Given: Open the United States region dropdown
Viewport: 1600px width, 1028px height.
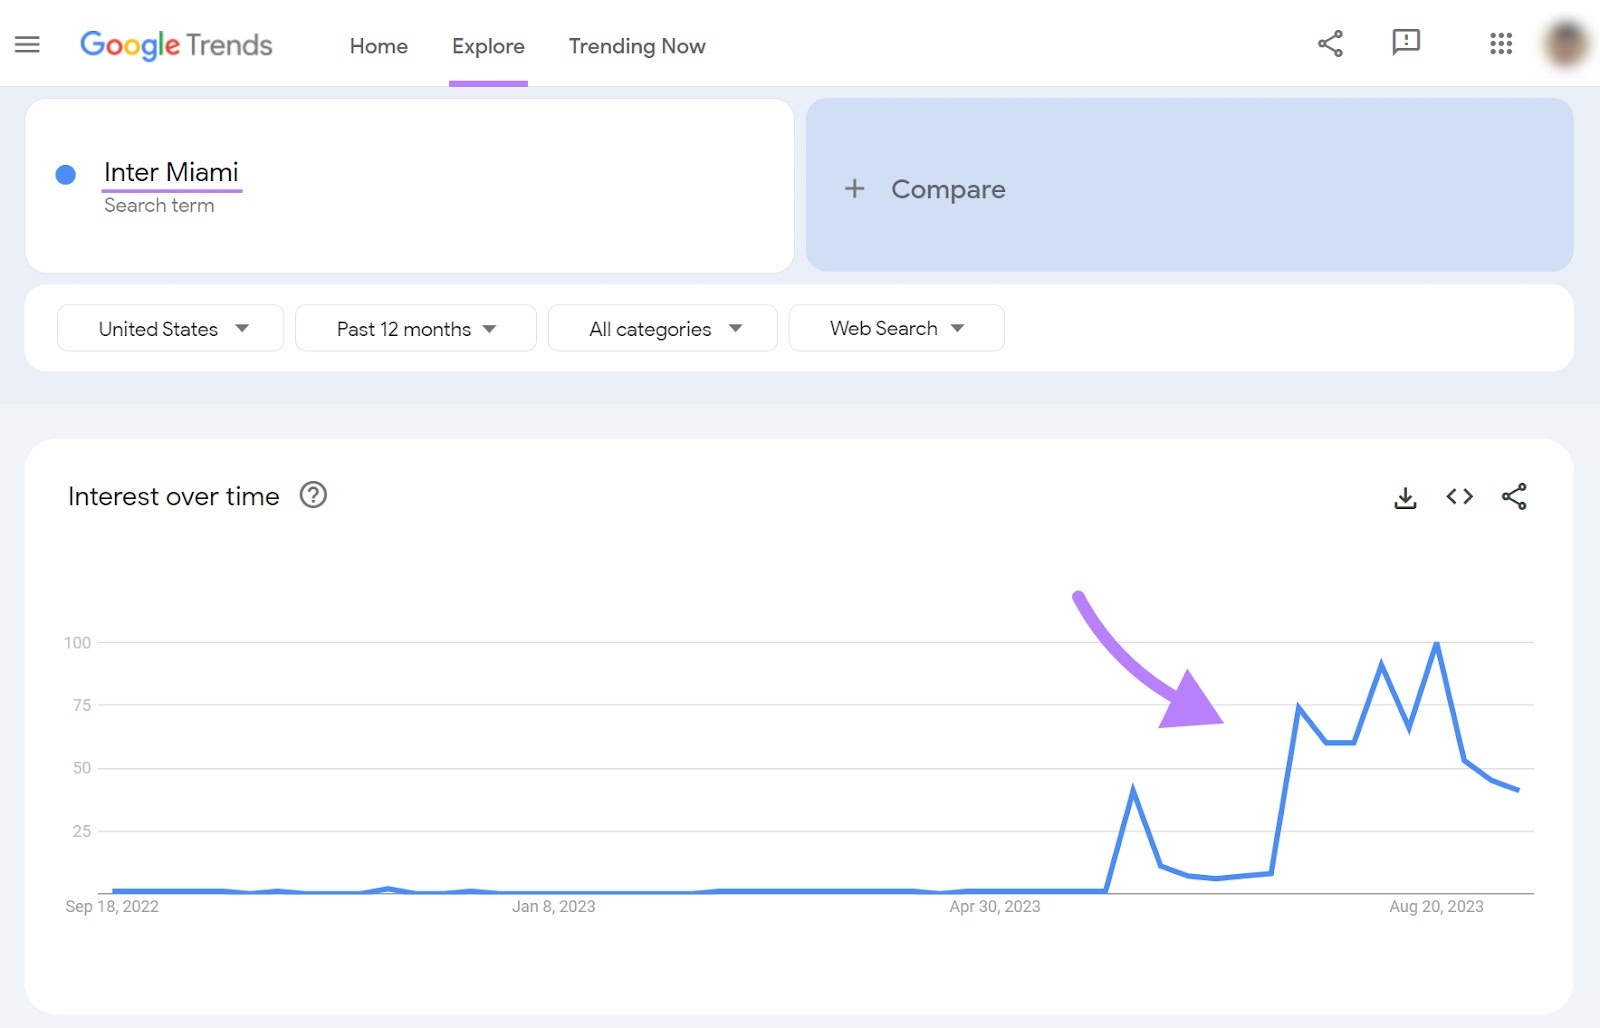Looking at the screenshot, I should 171,328.
